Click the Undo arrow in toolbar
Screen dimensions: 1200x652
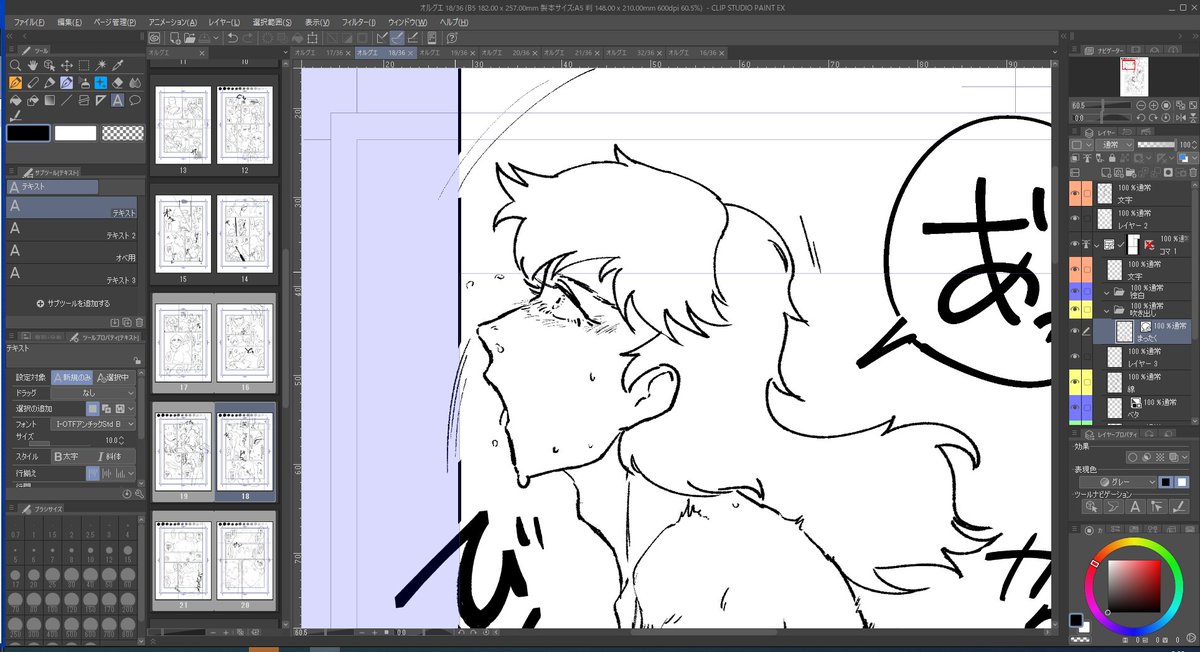[233, 38]
